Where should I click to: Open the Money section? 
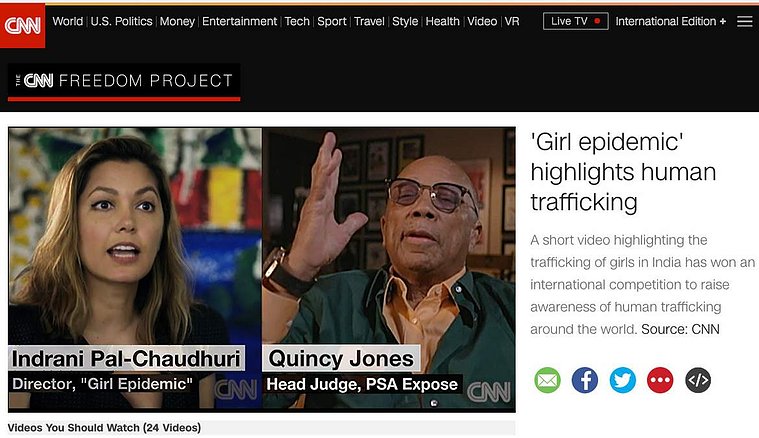click(177, 21)
